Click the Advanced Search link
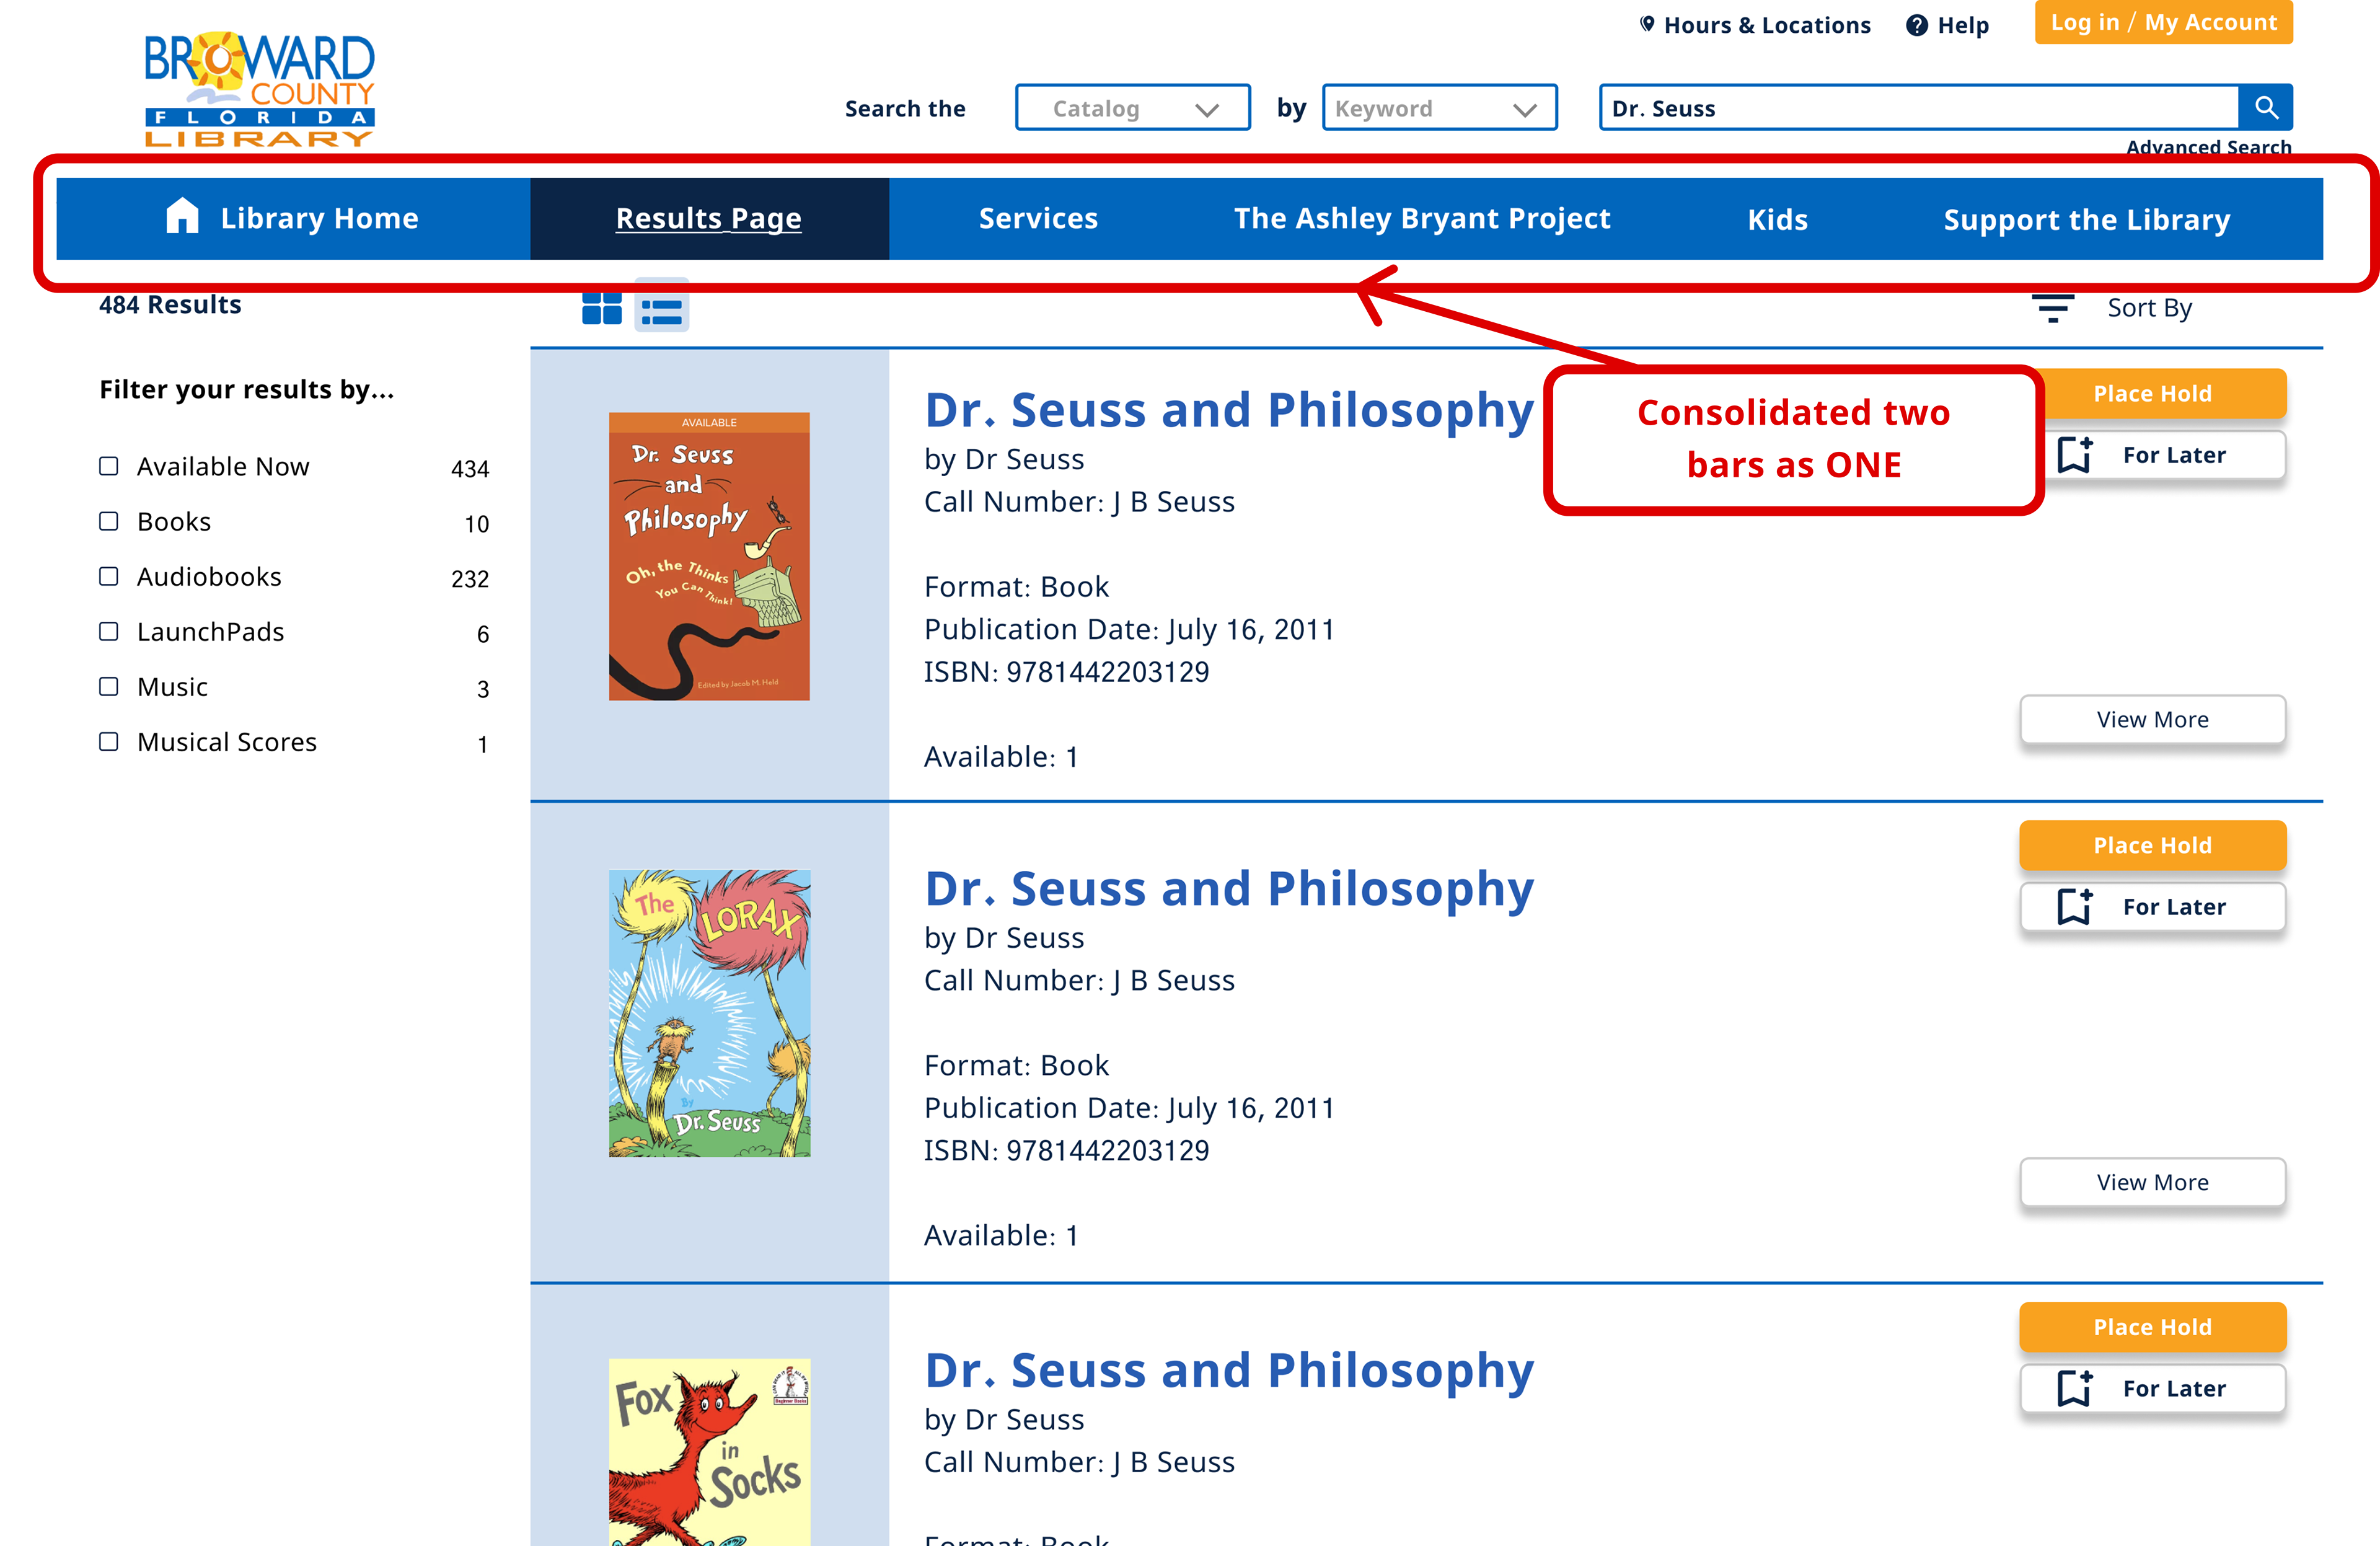This screenshot has width=2380, height=1546. [x=2208, y=147]
